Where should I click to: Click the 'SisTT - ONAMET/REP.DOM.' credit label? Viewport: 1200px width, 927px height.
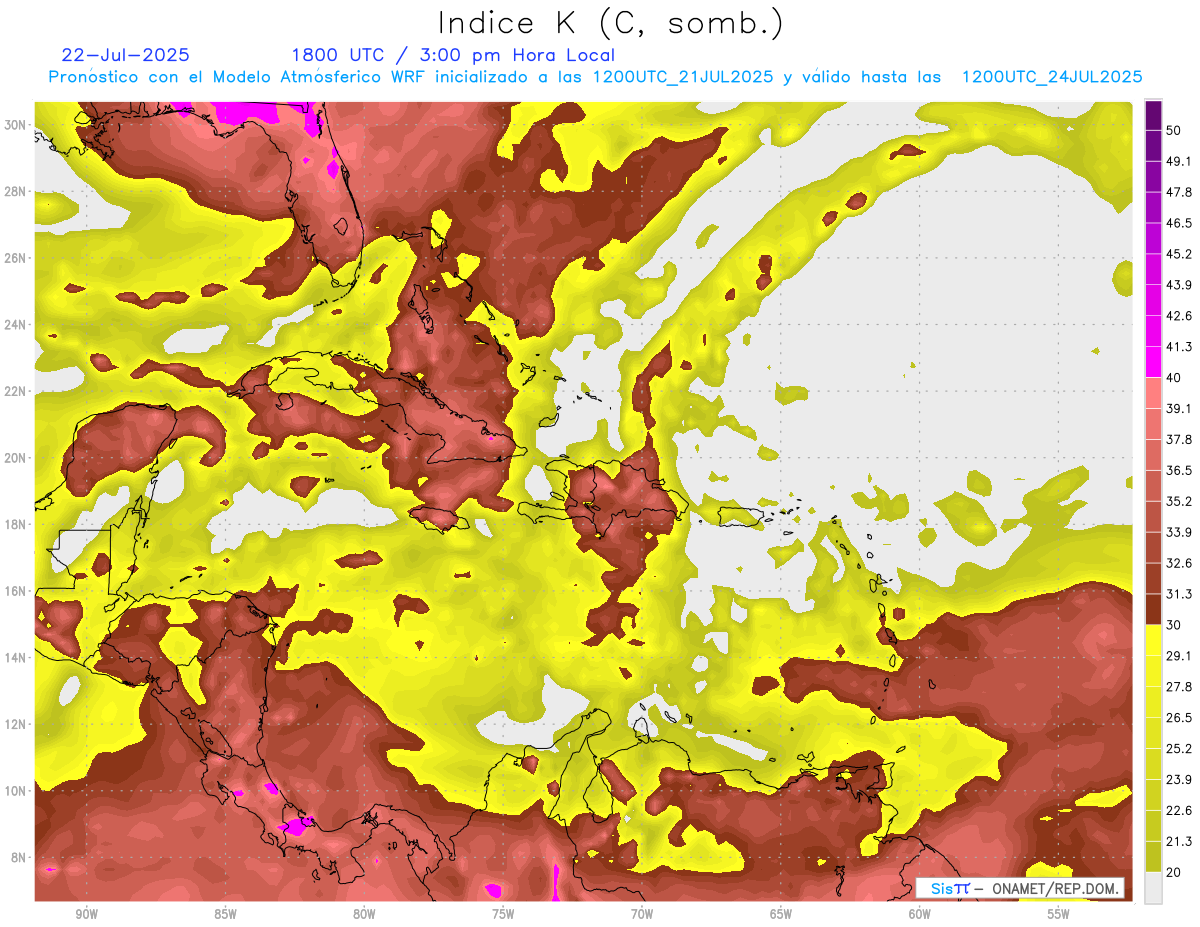(1020, 888)
